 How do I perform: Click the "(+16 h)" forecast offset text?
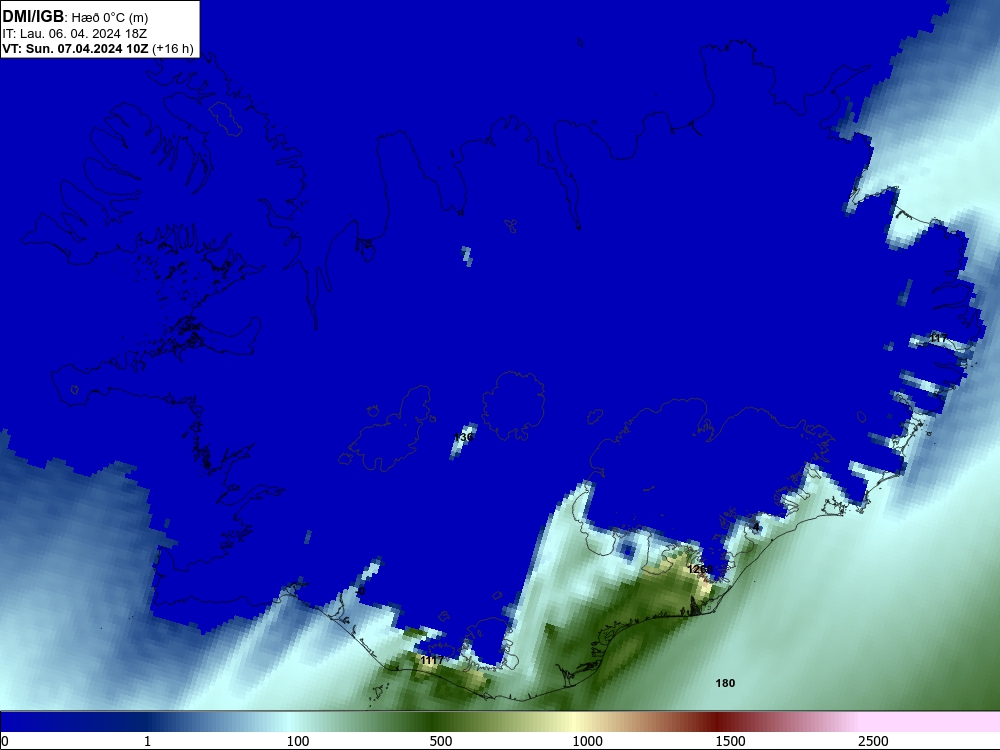tap(173, 49)
